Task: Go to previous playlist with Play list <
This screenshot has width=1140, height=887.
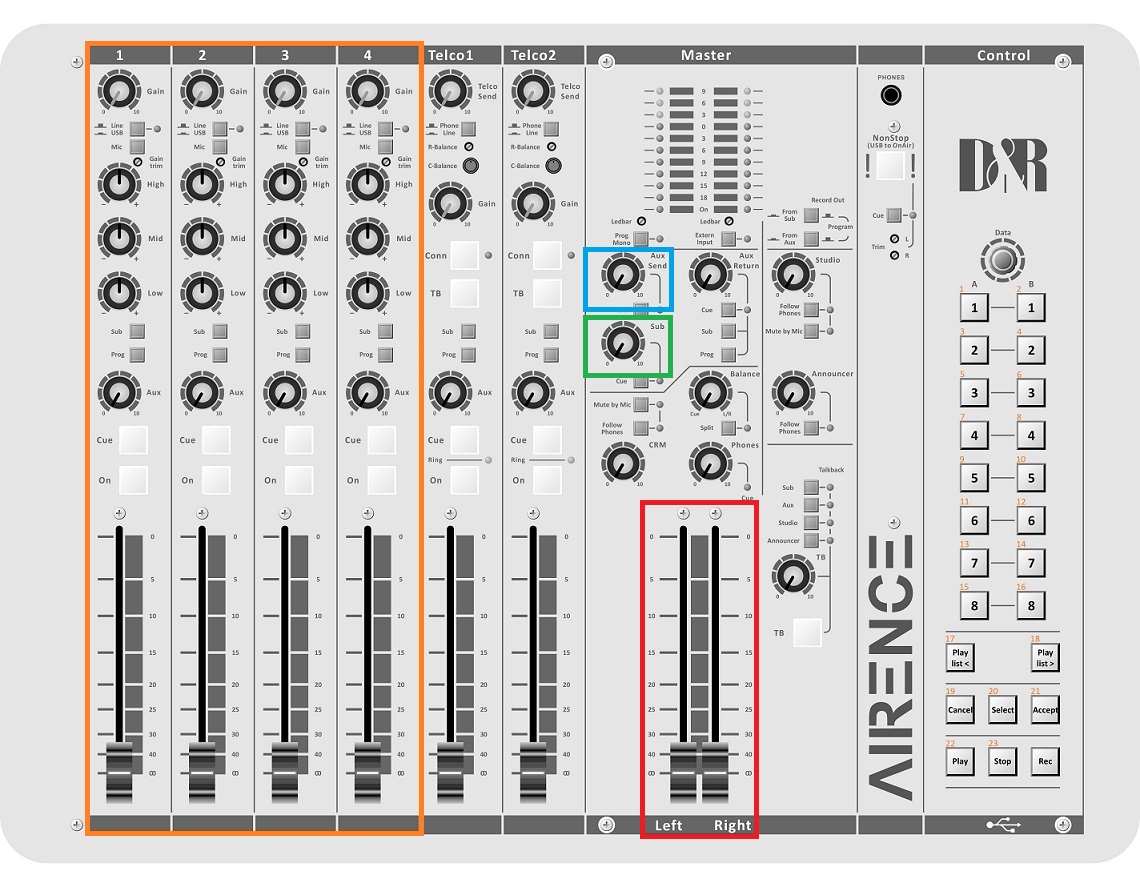Action: click(x=960, y=657)
